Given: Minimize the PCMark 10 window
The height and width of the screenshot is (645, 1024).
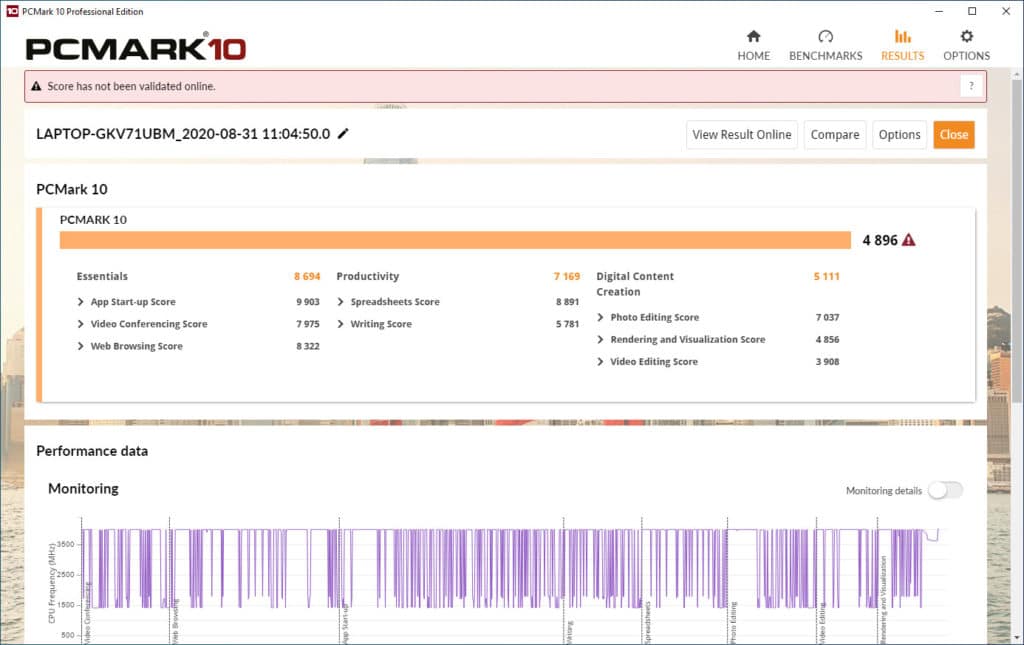Looking at the screenshot, I should (x=938, y=11).
